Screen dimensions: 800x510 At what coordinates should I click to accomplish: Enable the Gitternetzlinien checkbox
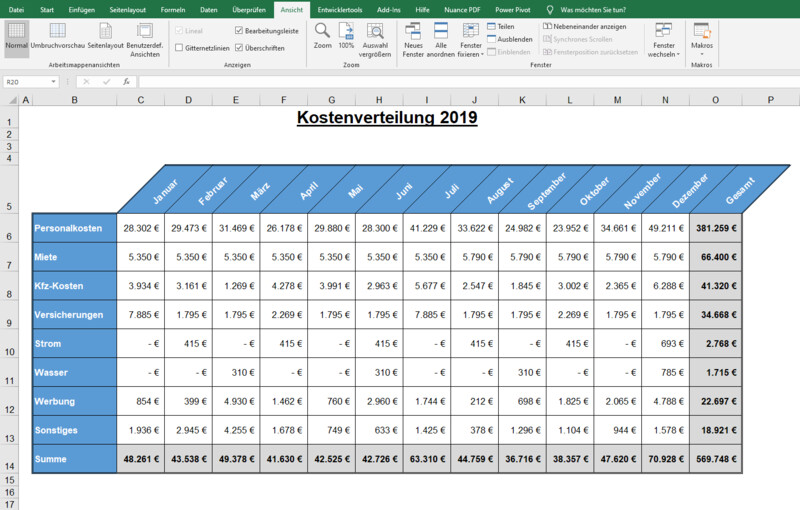coord(179,48)
